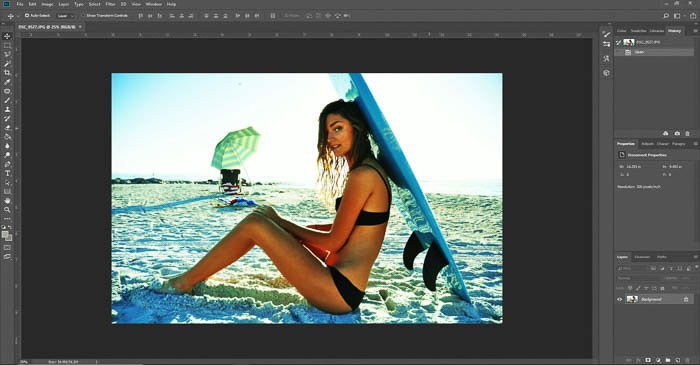Create new document from current state
This screenshot has height=365, width=700.
666,133
